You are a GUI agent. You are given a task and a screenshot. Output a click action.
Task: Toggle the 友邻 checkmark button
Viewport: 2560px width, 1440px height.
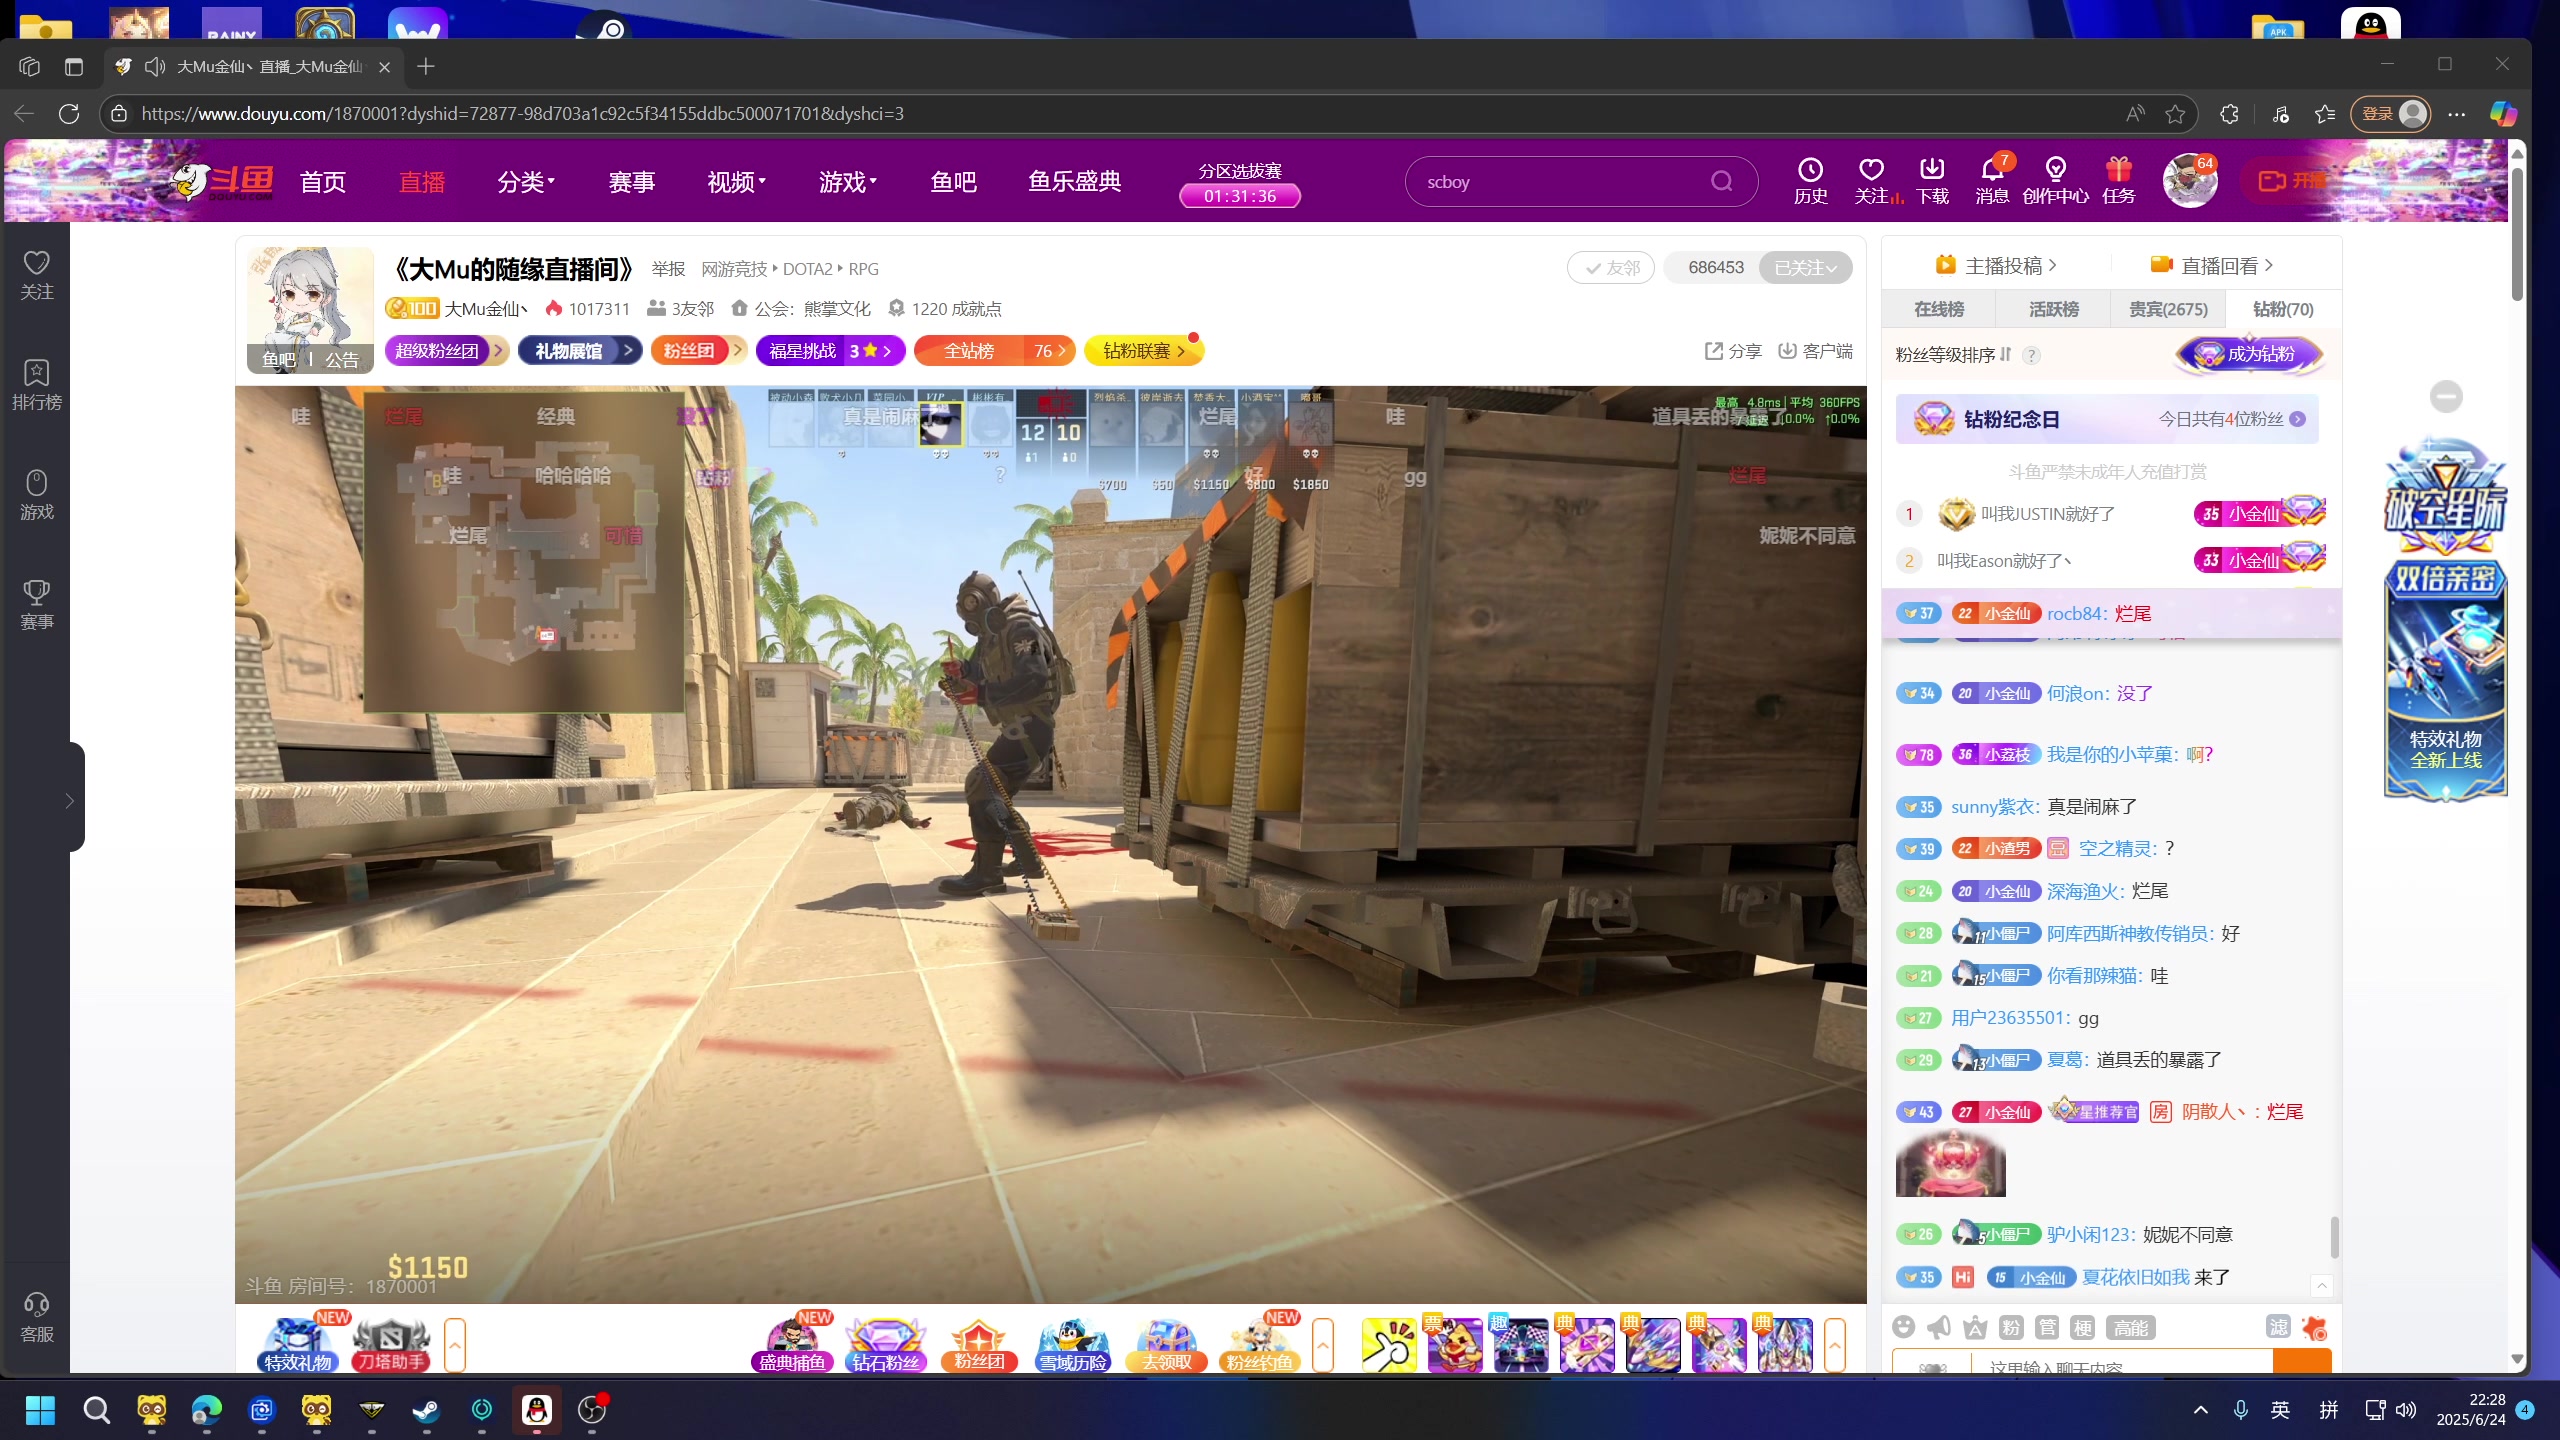[x=1611, y=268]
